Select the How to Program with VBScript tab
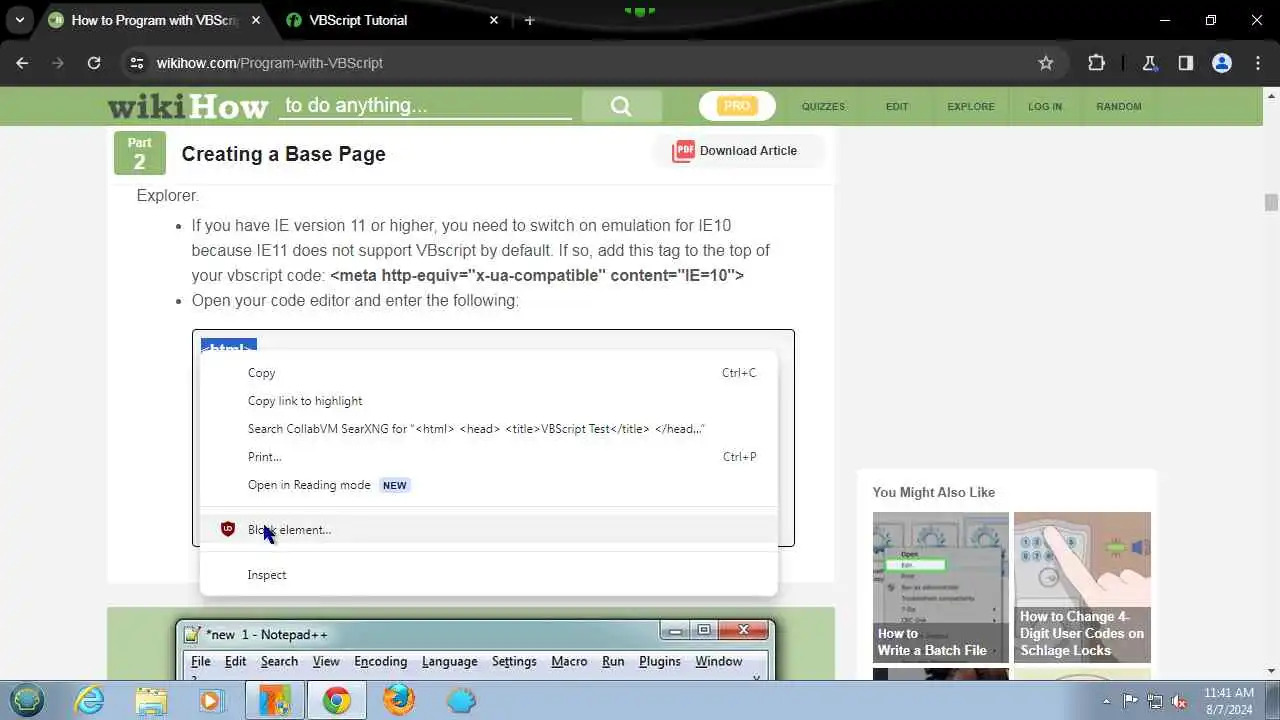 coord(153,20)
